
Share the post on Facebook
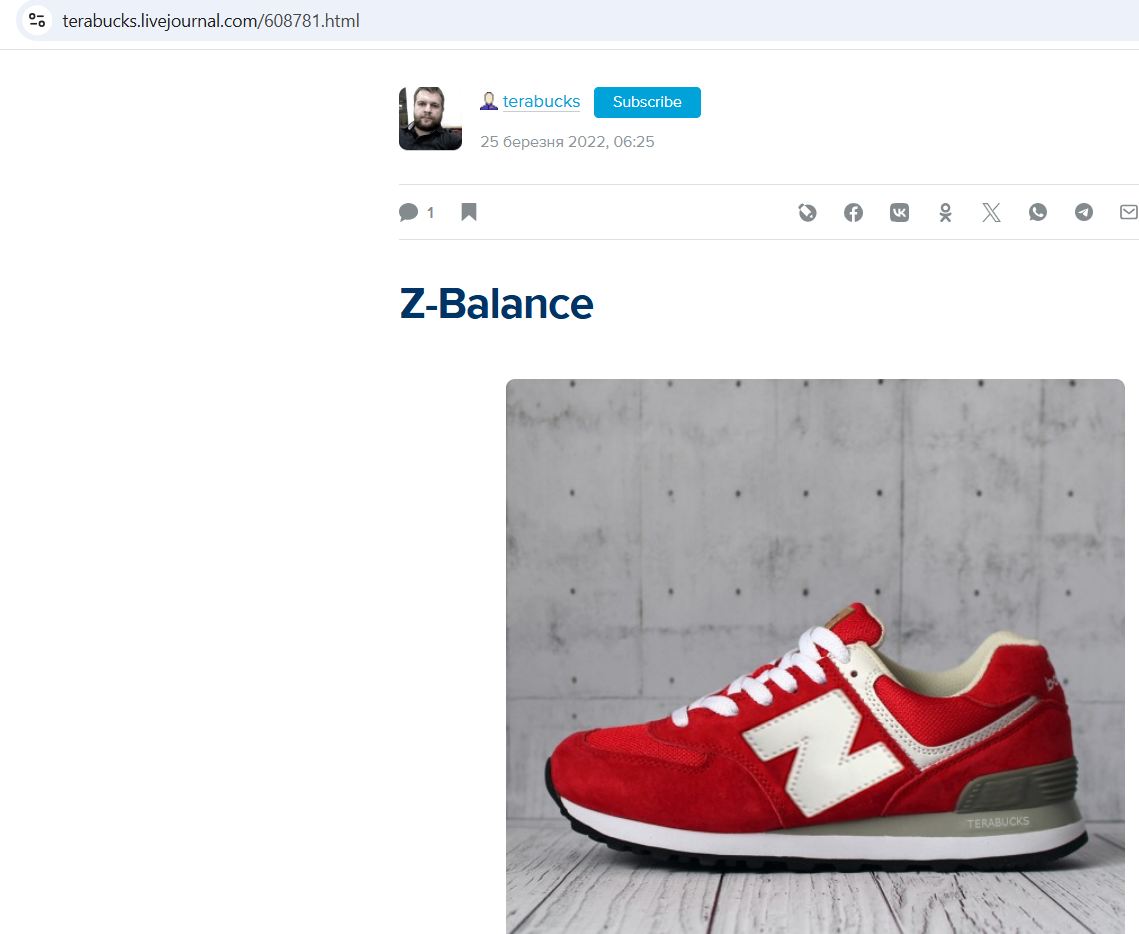854,212
